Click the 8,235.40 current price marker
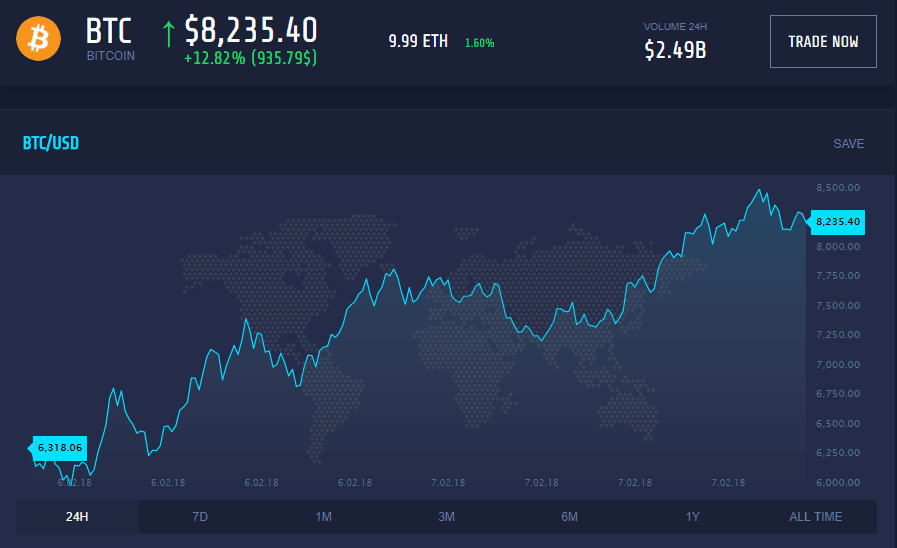The image size is (897, 548). point(838,222)
